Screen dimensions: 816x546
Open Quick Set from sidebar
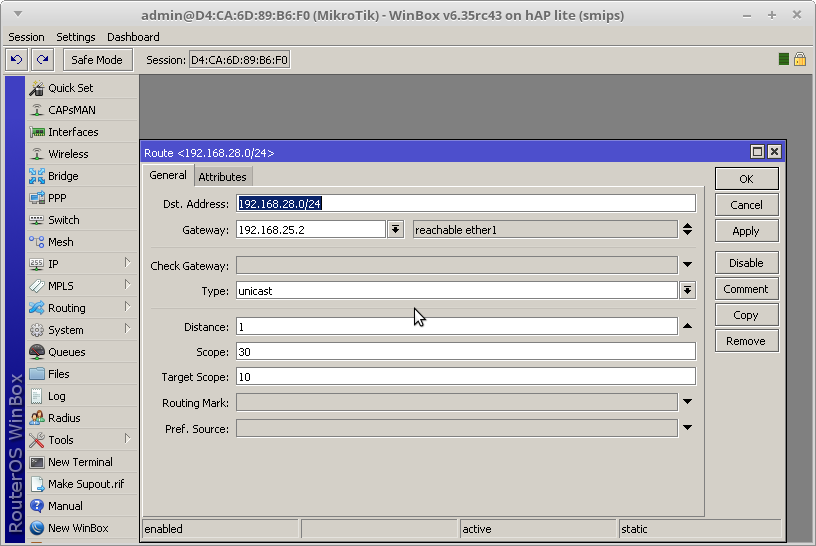[82, 88]
